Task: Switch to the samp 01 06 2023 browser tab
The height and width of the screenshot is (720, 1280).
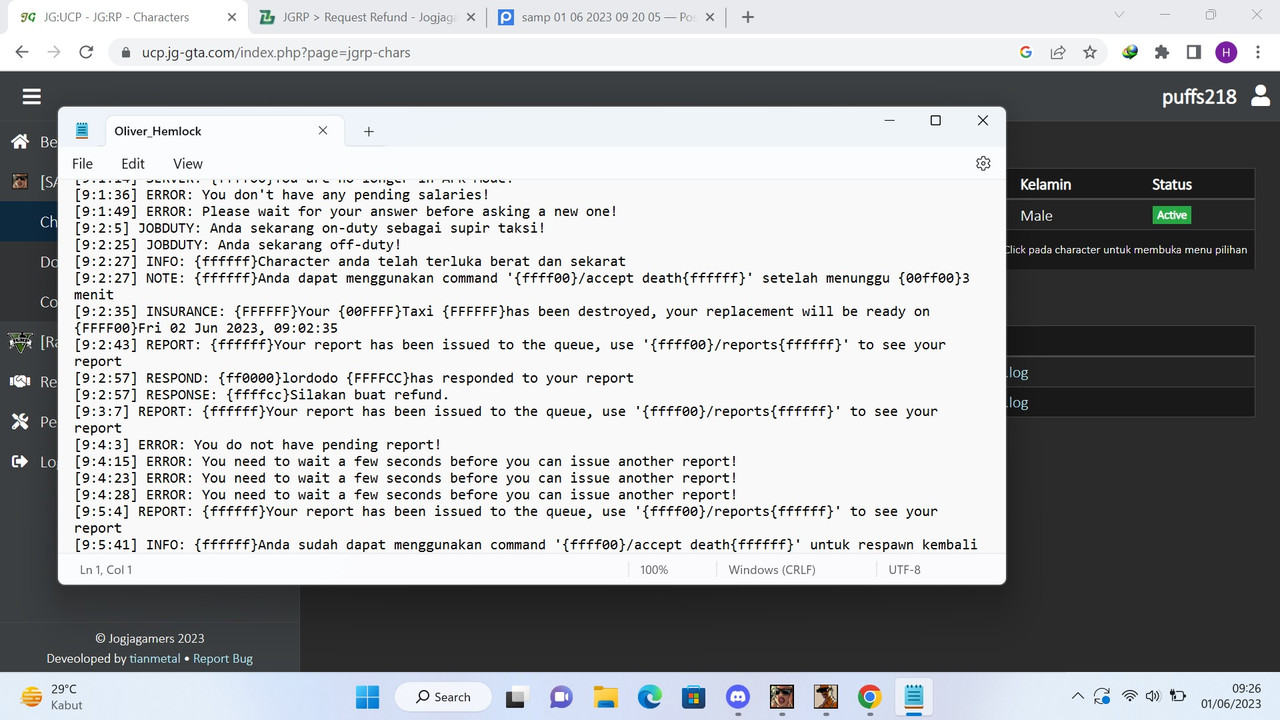Action: pyautogui.click(x=607, y=17)
